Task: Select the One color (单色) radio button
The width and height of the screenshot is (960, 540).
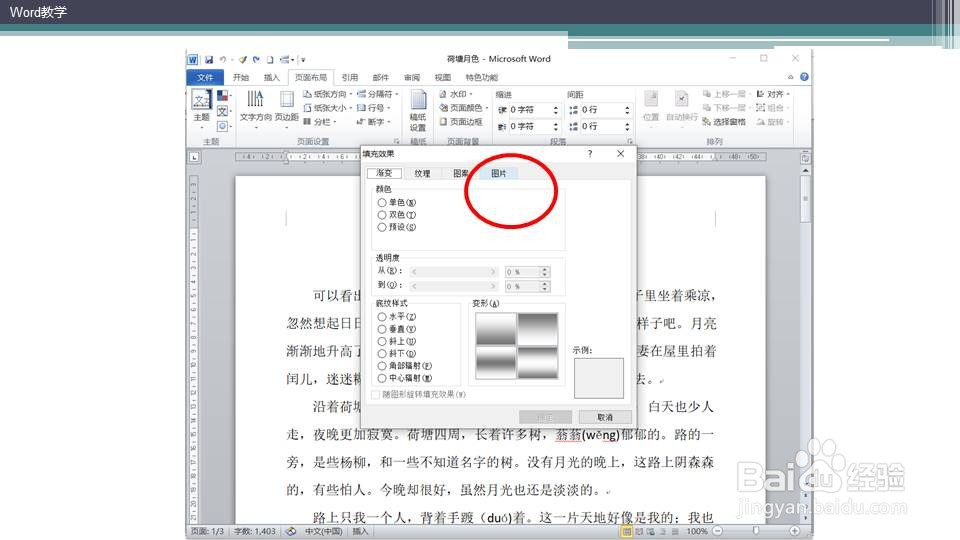Action: pos(381,203)
